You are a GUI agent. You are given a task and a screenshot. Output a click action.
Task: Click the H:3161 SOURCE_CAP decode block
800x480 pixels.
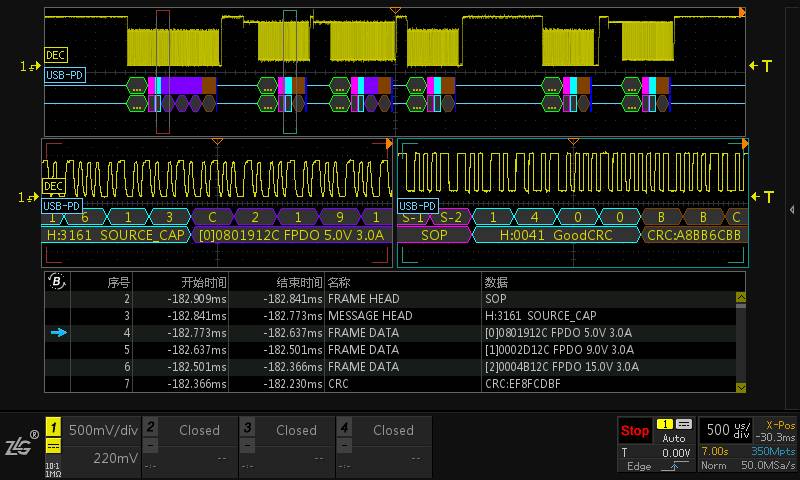(116, 235)
